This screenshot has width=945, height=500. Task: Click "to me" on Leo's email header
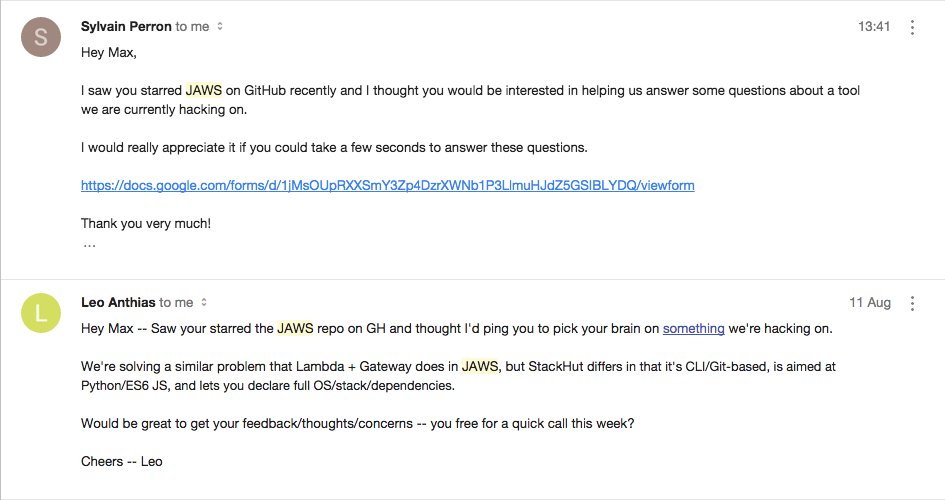pyautogui.click(x=176, y=302)
